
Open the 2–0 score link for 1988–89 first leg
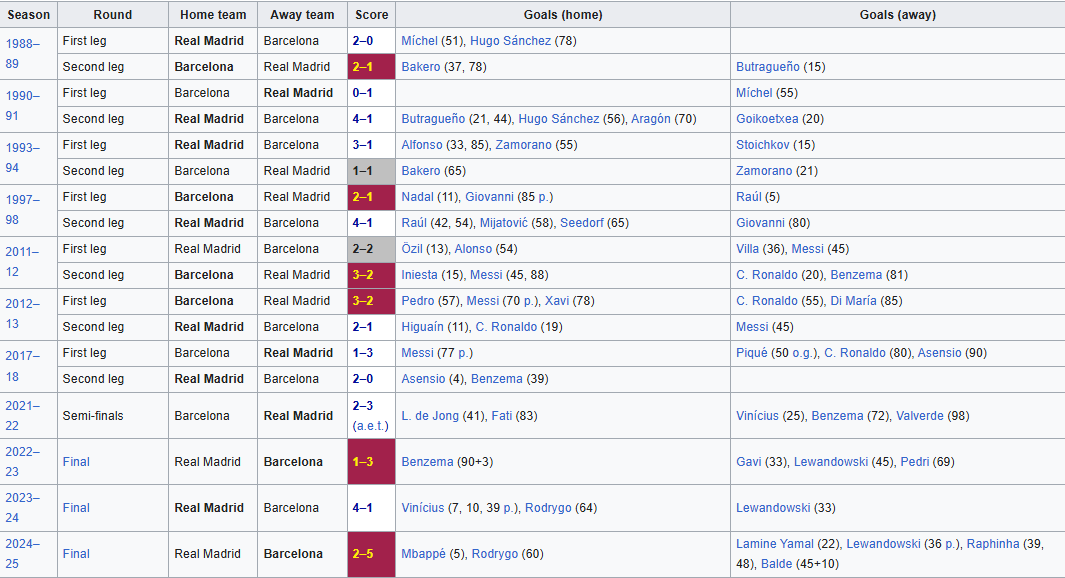pyautogui.click(x=363, y=41)
